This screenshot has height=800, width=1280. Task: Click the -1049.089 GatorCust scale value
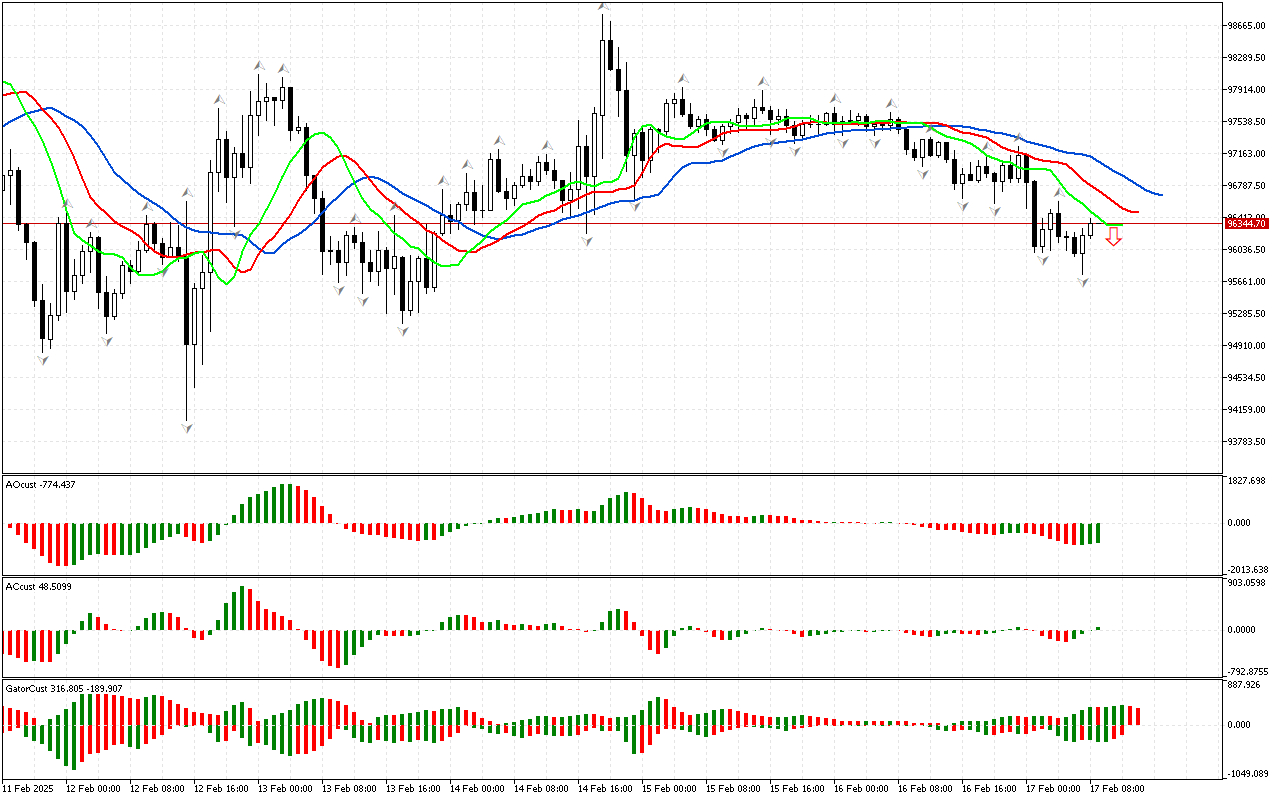click(x=1248, y=774)
